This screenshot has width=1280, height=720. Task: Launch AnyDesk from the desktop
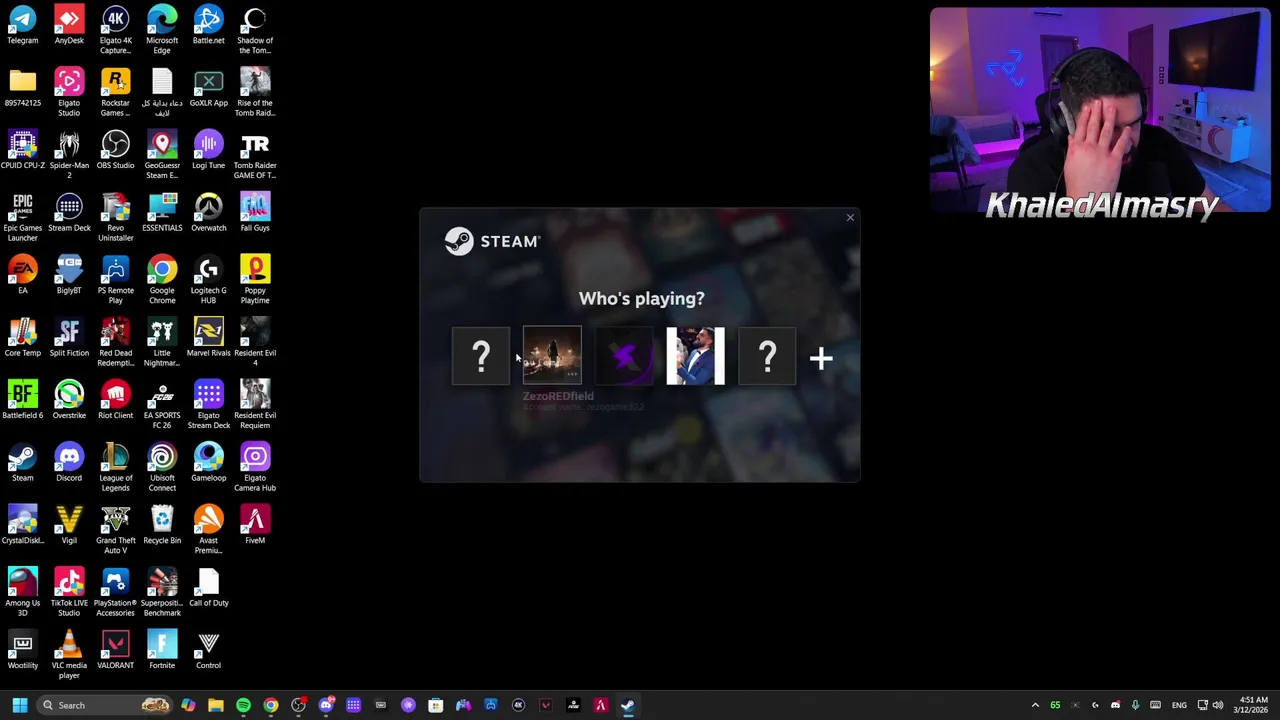pyautogui.click(x=69, y=26)
